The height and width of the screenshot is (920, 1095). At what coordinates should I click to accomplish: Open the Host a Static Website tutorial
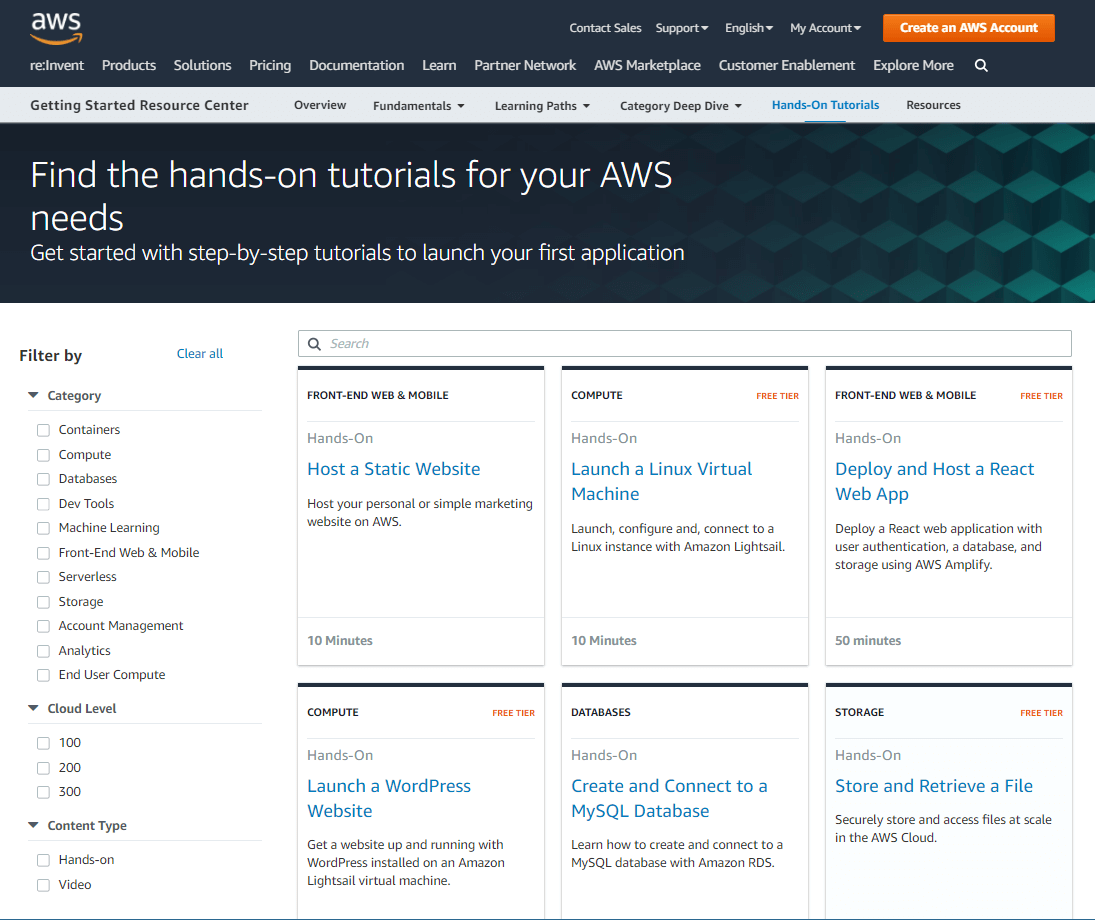tap(393, 469)
